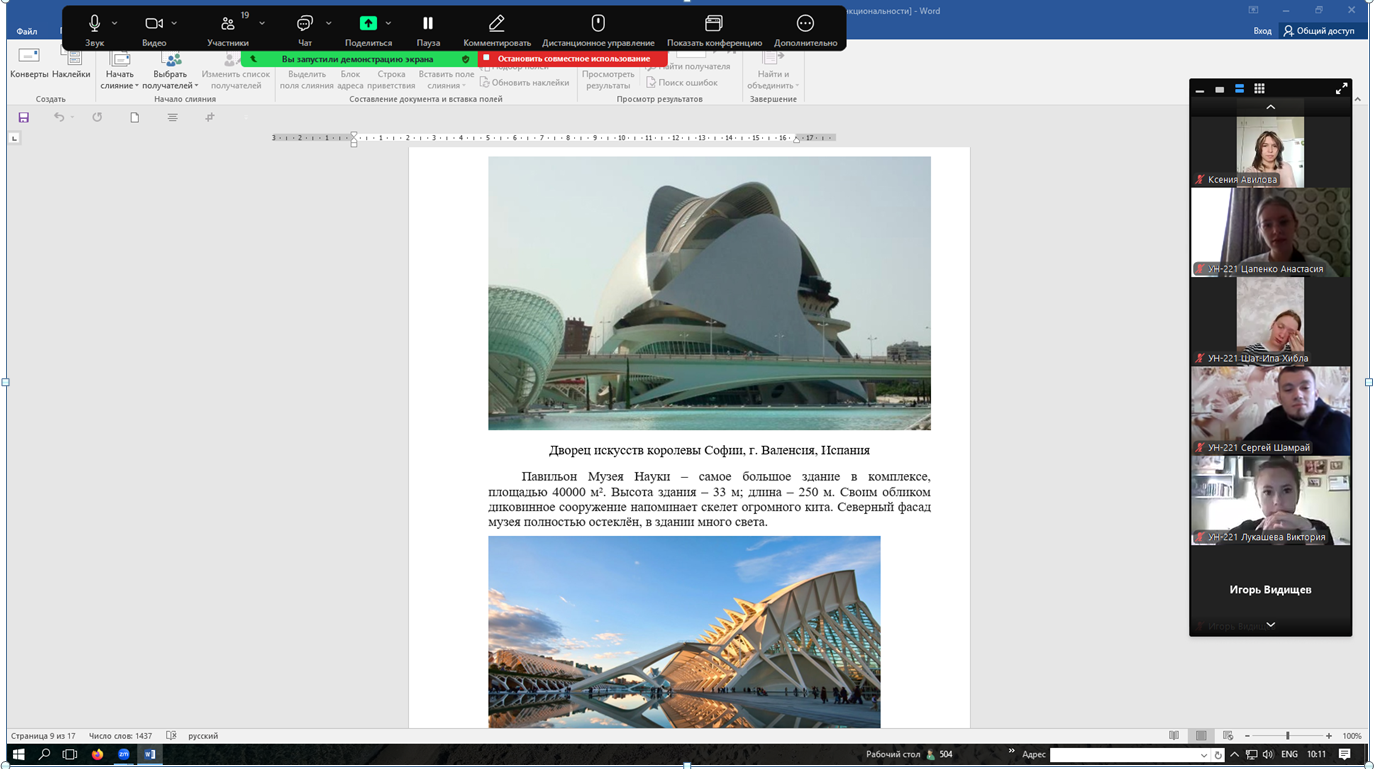Click Конверты in the ribbon
1376x769 pixels.
(29, 64)
